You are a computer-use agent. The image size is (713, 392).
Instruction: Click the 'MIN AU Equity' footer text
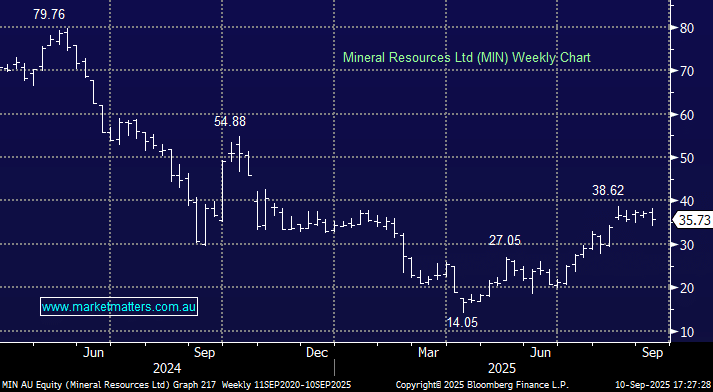click(32, 385)
